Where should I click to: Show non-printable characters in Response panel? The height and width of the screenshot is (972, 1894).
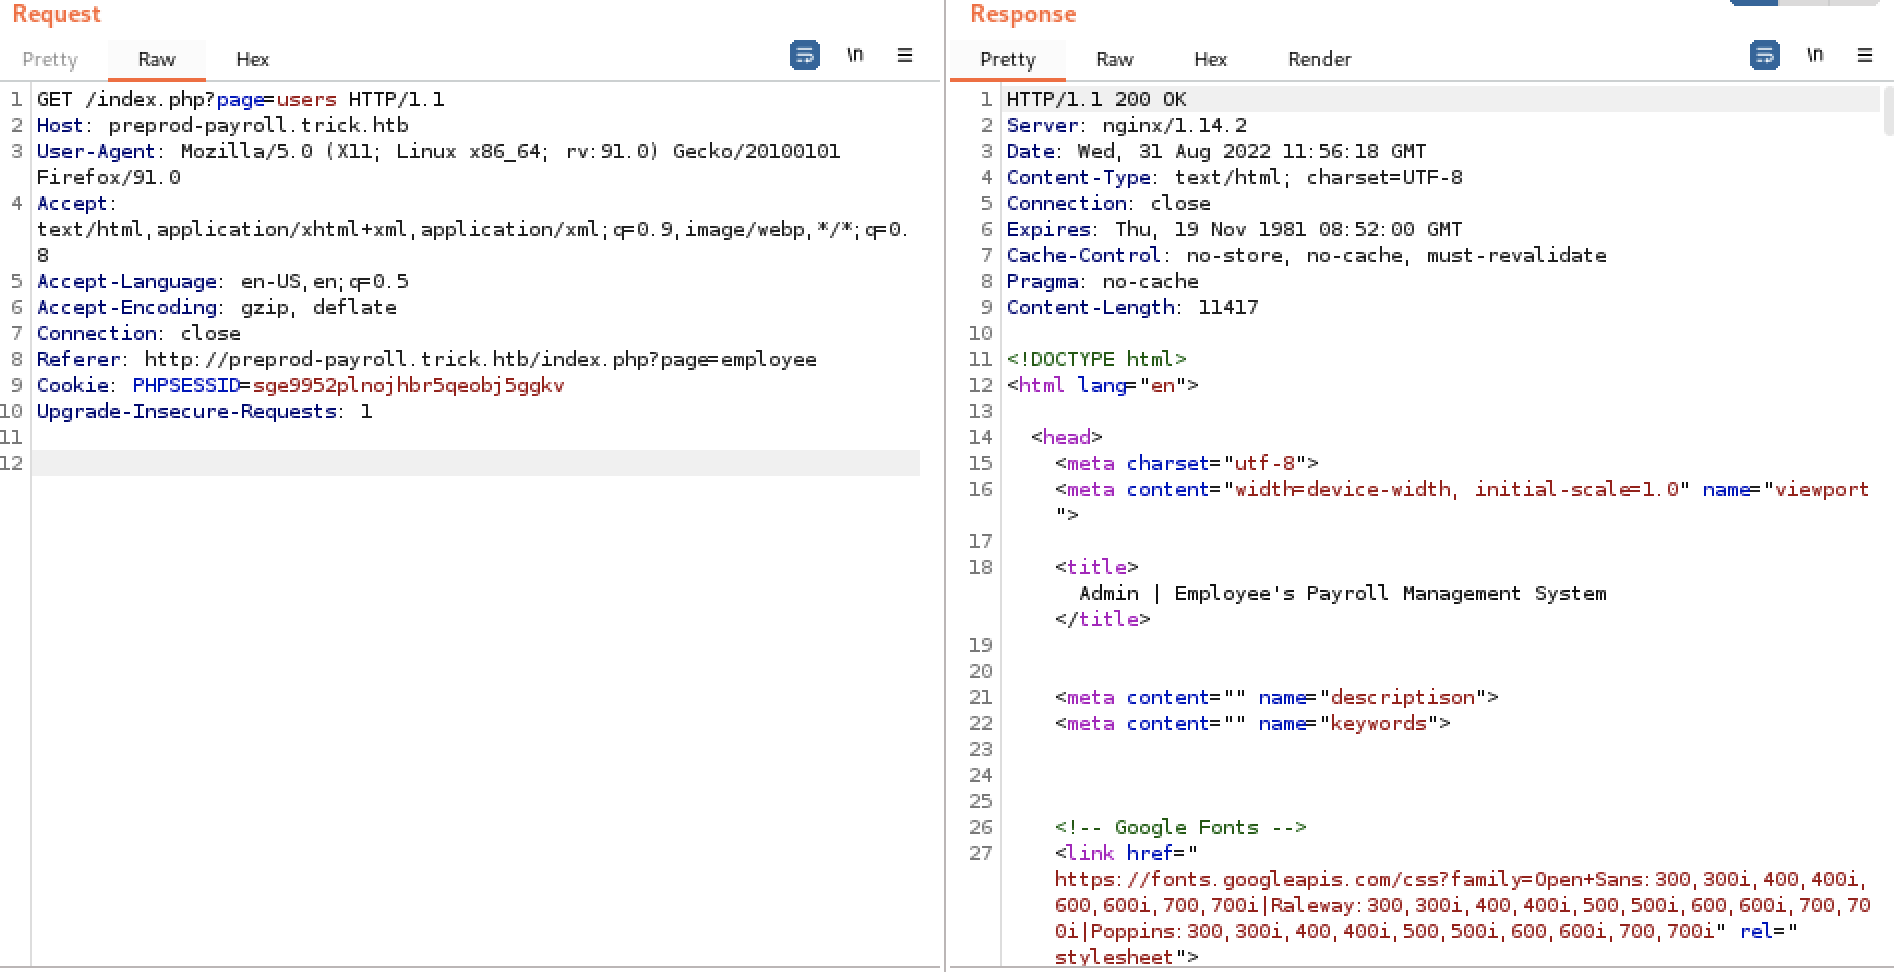coord(1815,55)
